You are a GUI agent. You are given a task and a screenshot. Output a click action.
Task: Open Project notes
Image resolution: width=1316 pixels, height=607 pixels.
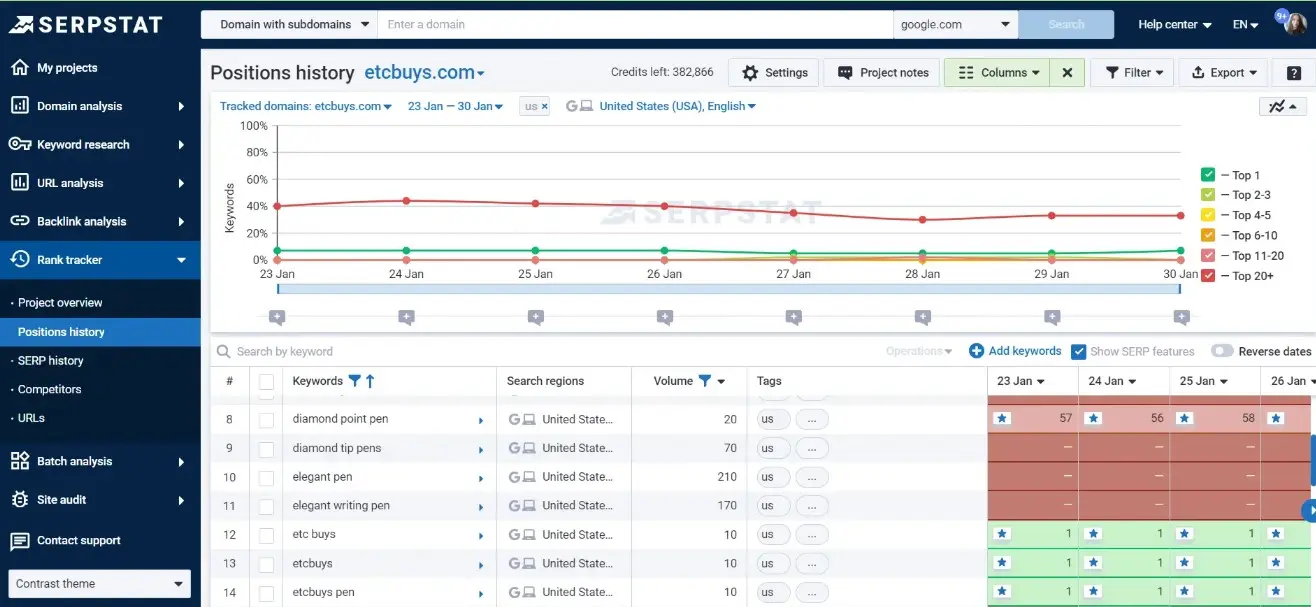click(883, 72)
